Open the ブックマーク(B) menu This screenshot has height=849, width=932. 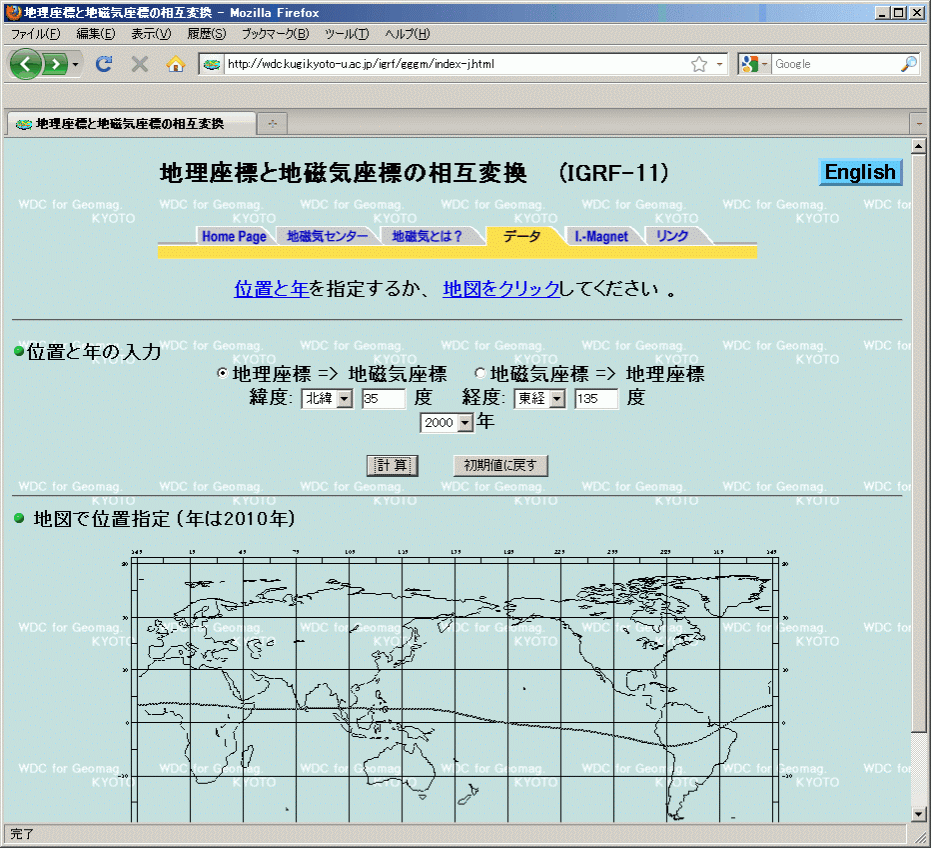[275, 34]
